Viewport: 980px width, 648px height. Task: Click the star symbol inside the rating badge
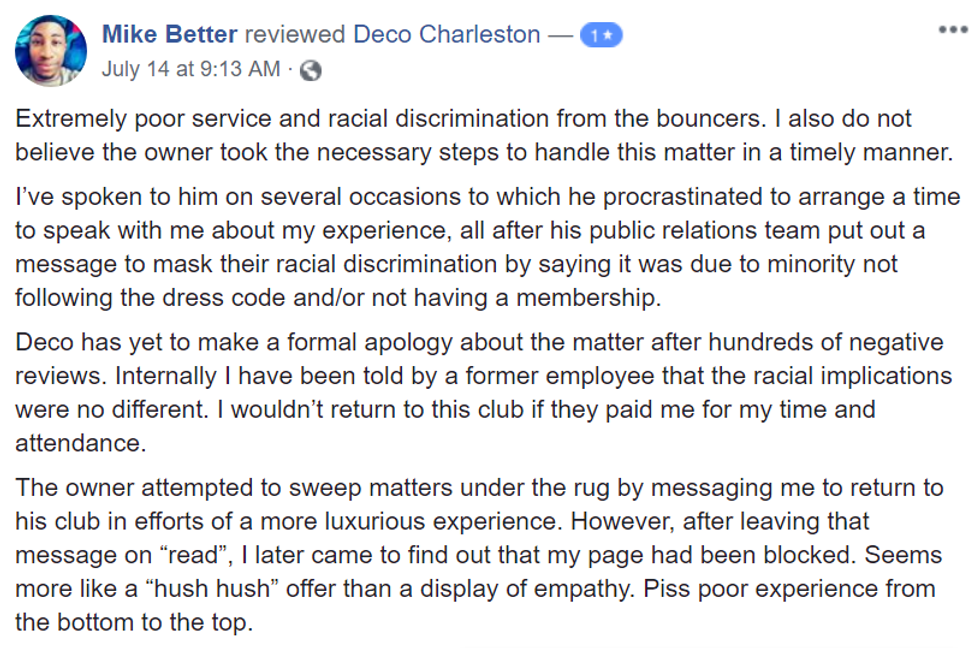point(607,35)
